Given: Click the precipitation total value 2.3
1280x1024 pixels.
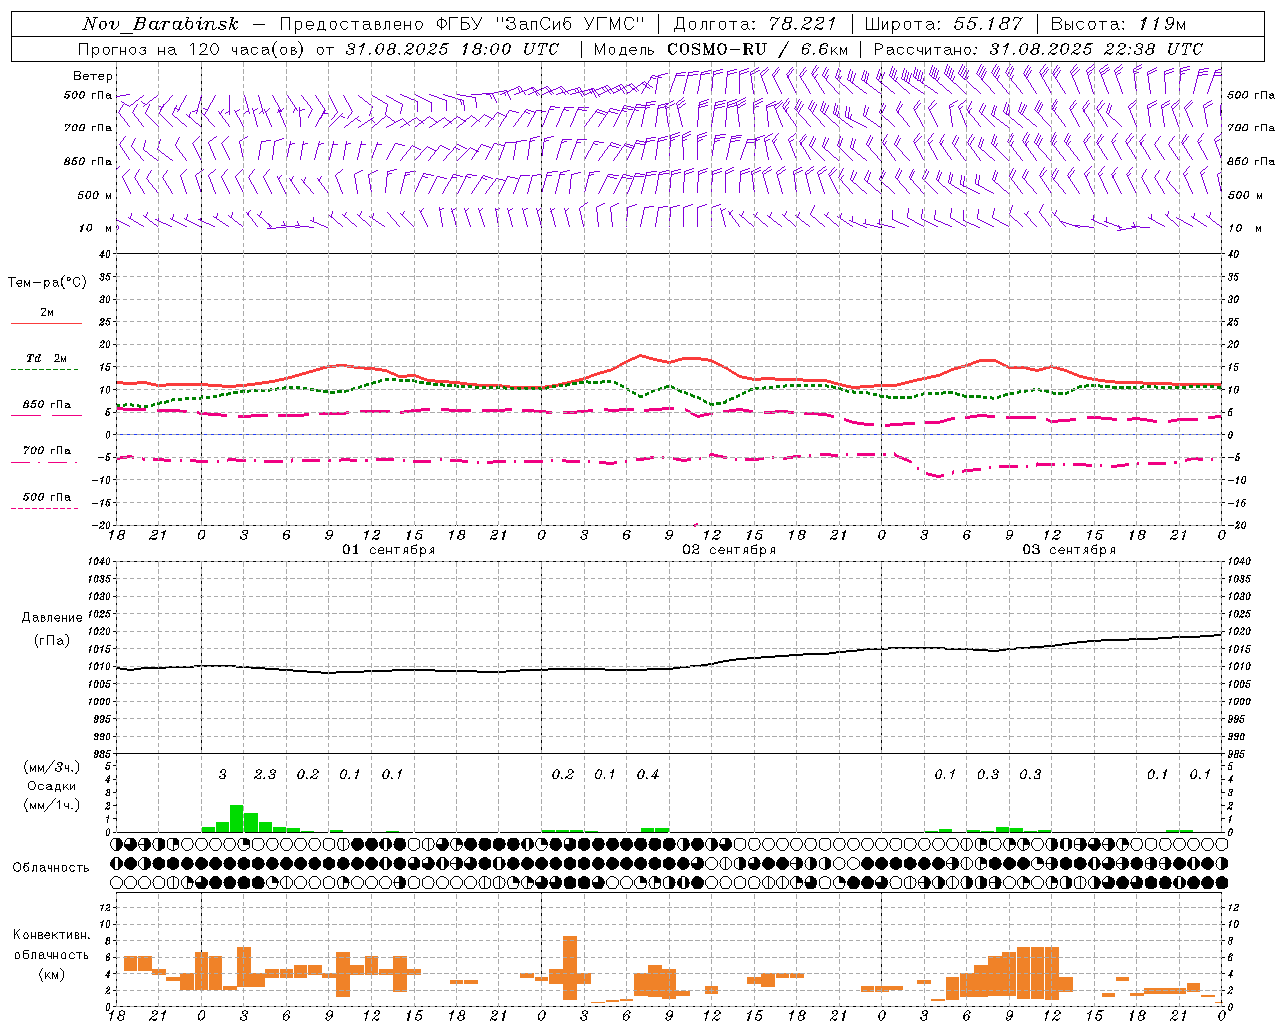Looking at the screenshot, I should coord(265,774).
